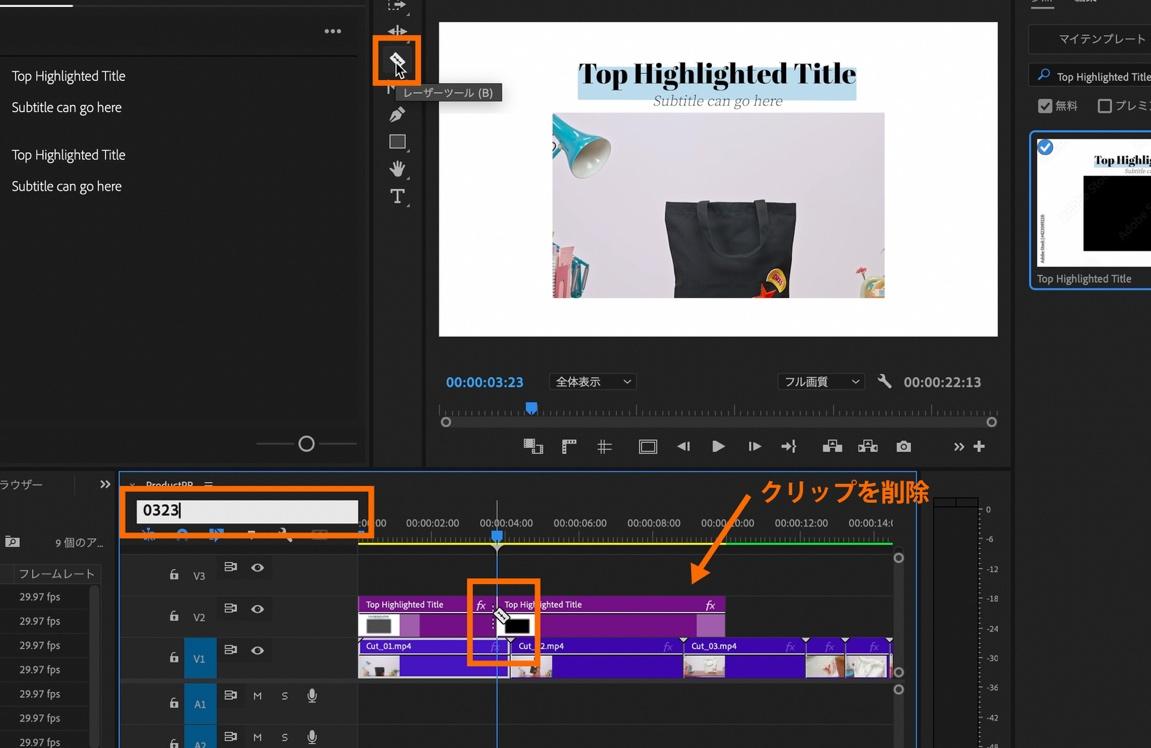1151x748 pixels.
Task: Toggle track lock on A1
Action: point(174,702)
